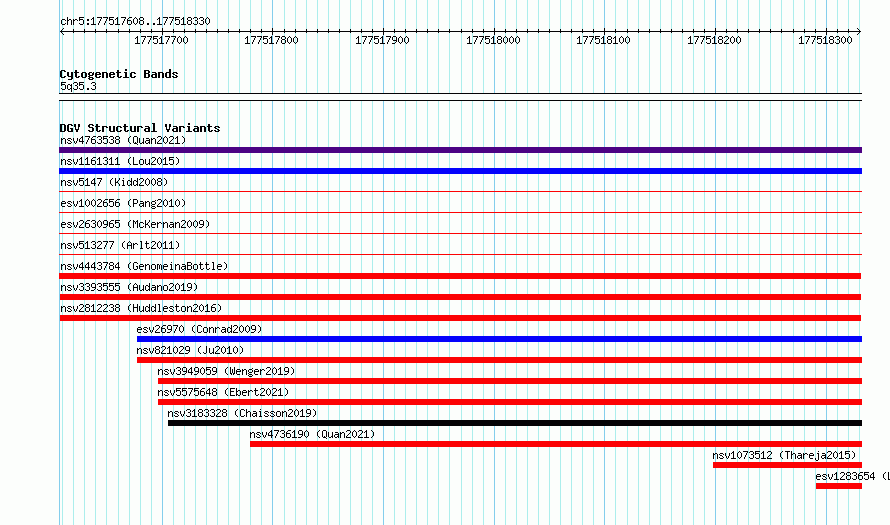Click ruler position 177518100
The width and height of the screenshot is (890, 525).
[603, 40]
